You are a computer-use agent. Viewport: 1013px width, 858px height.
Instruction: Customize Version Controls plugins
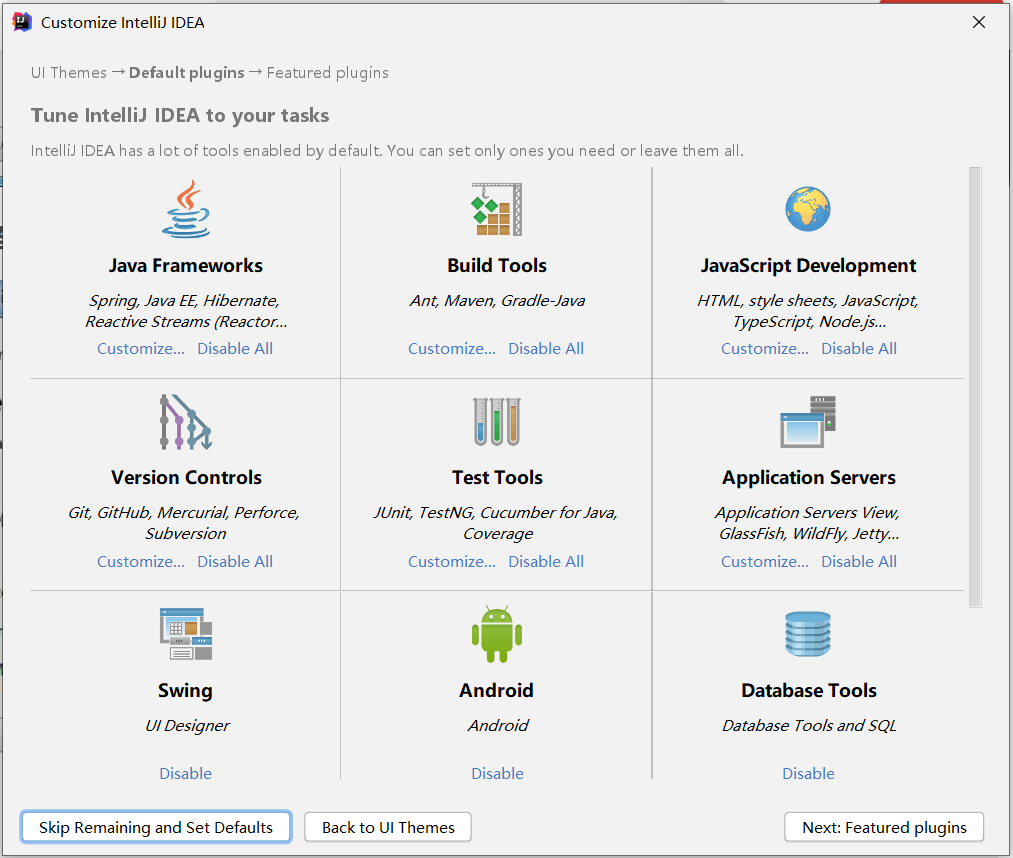click(x=141, y=561)
